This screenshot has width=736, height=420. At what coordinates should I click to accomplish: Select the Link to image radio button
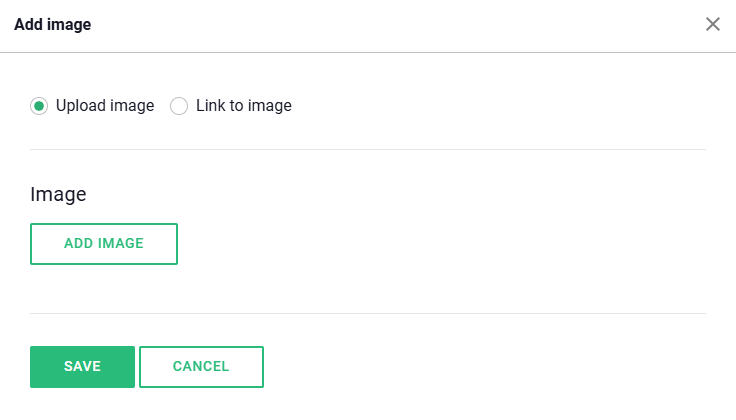[x=179, y=106]
